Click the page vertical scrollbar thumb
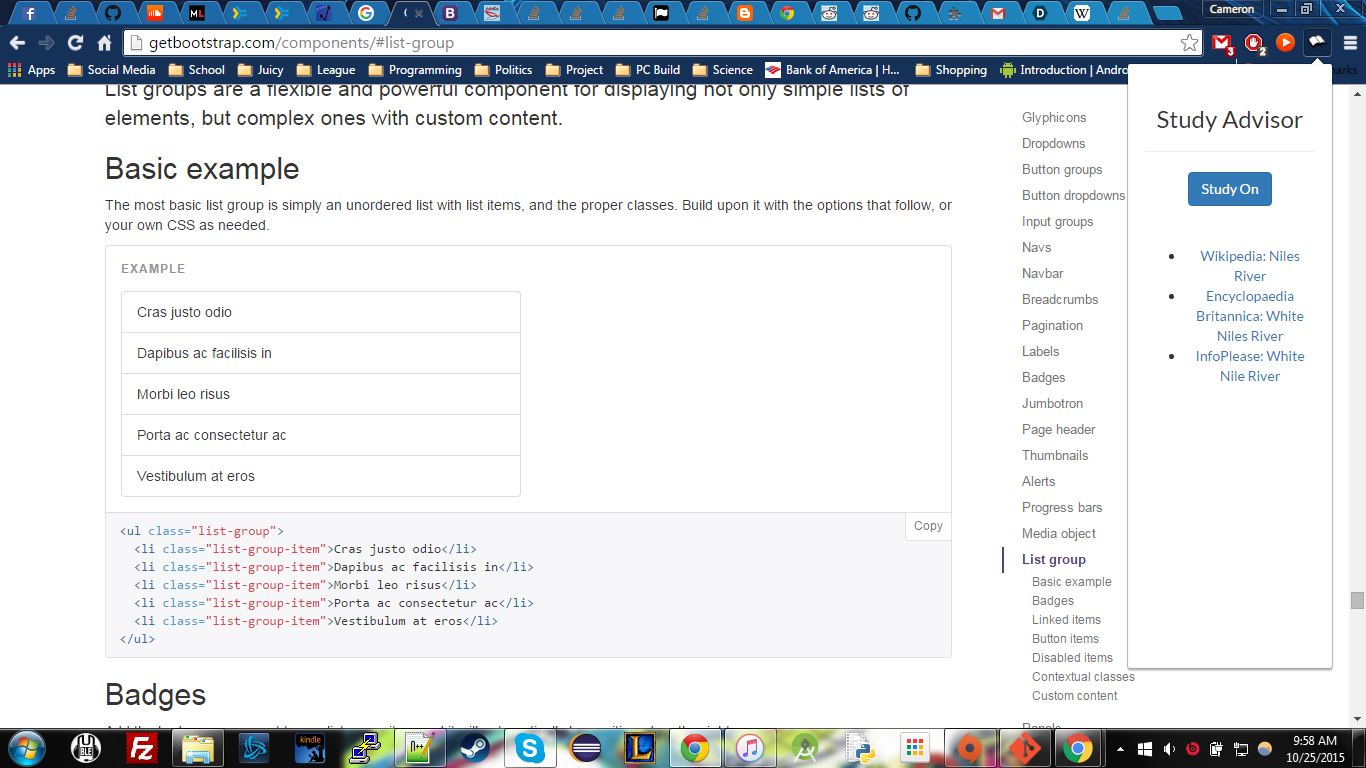Viewport: 1366px width, 768px height. pyautogui.click(x=1357, y=600)
